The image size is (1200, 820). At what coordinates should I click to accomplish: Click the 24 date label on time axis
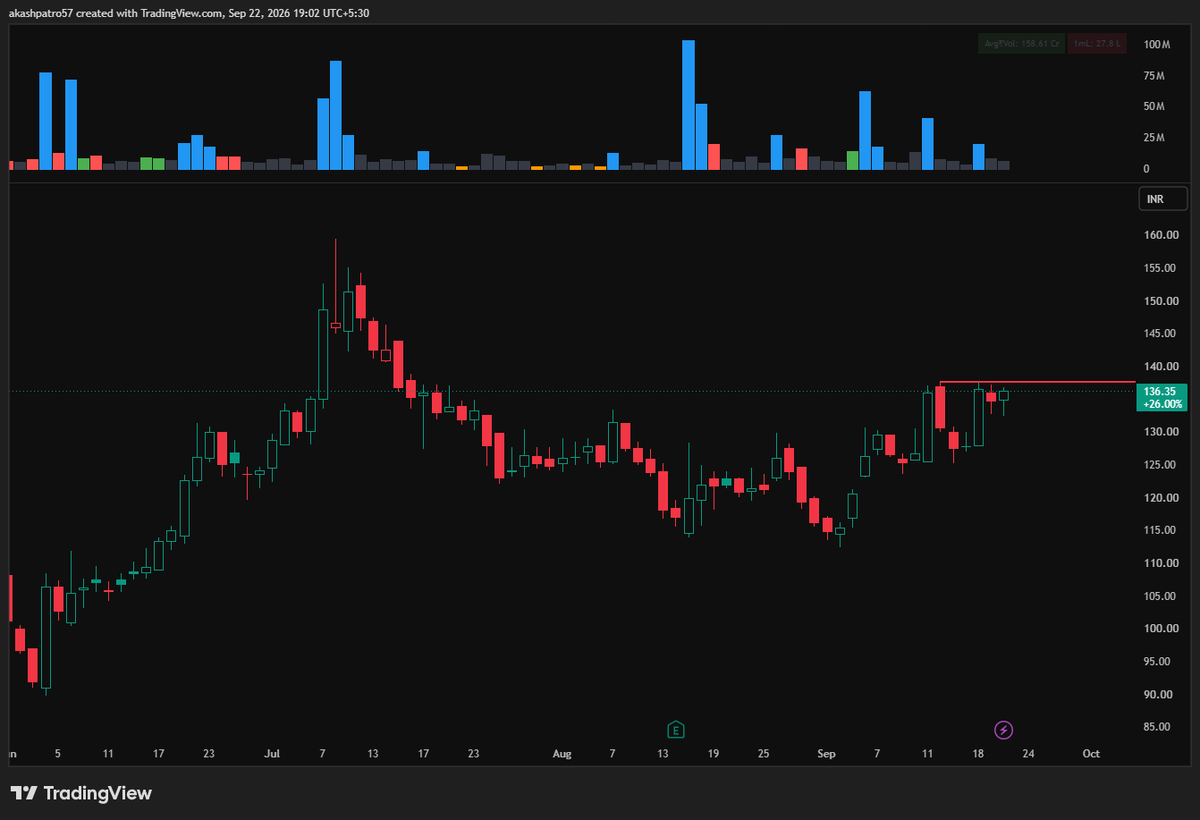pyautogui.click(x=1027, y=754)
